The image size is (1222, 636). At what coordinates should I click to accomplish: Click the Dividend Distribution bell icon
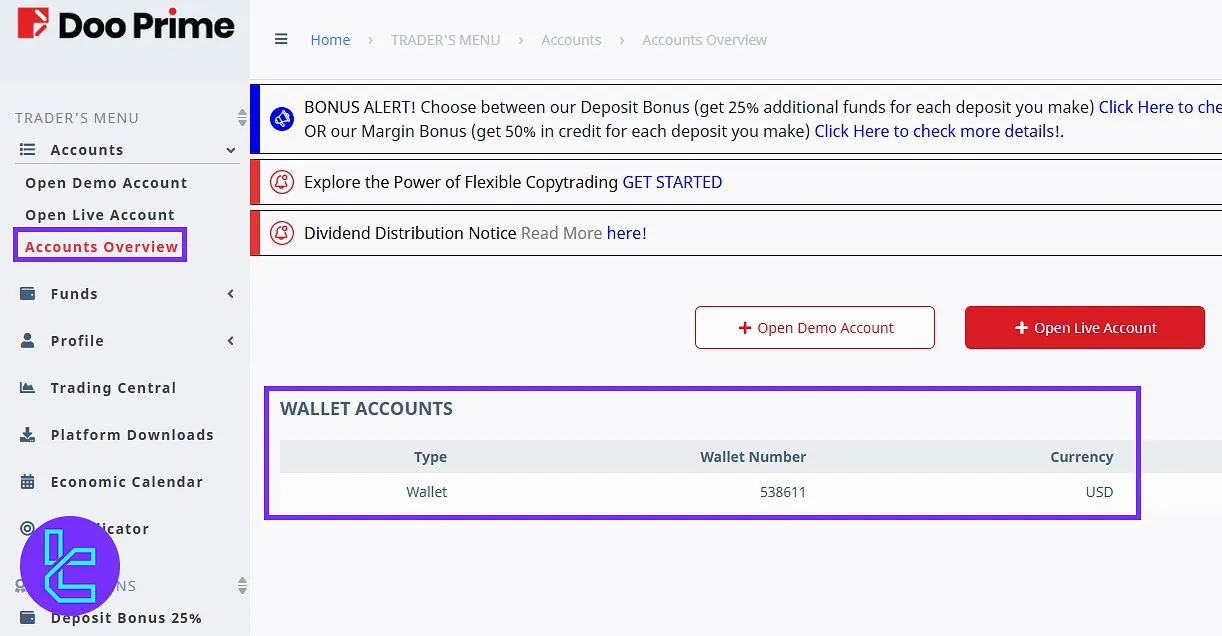coord(282,233)
